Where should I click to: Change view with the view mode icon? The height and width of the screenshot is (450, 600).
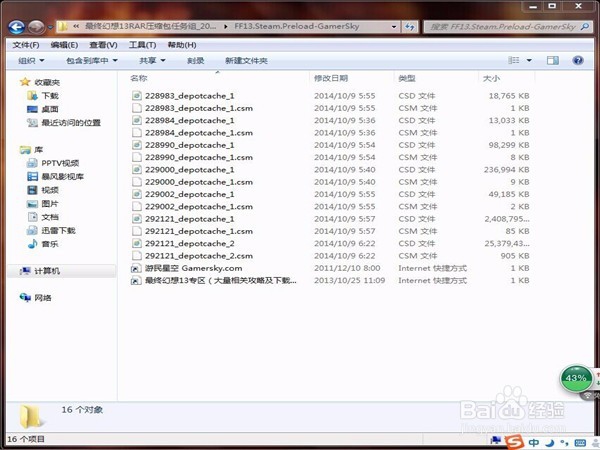tap(514, 60)
